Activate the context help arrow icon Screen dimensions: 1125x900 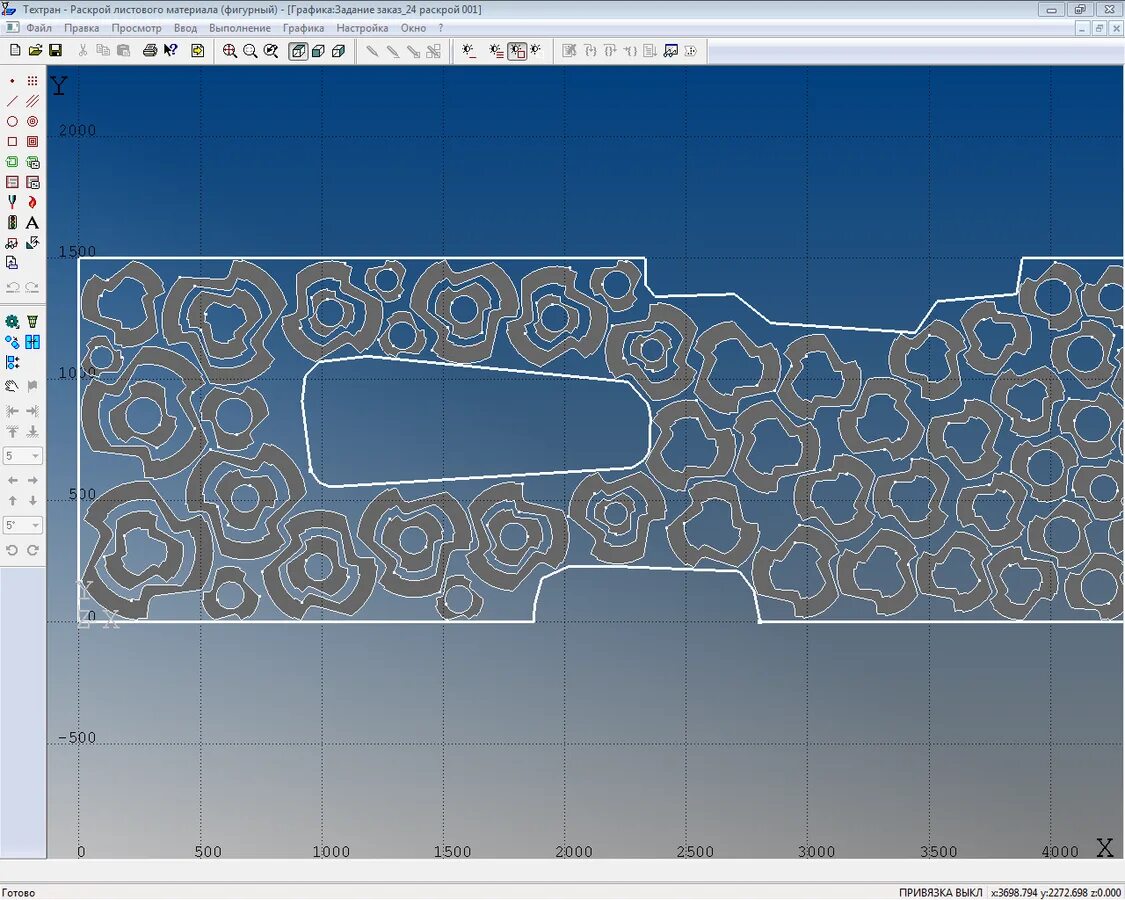[170, 50]
